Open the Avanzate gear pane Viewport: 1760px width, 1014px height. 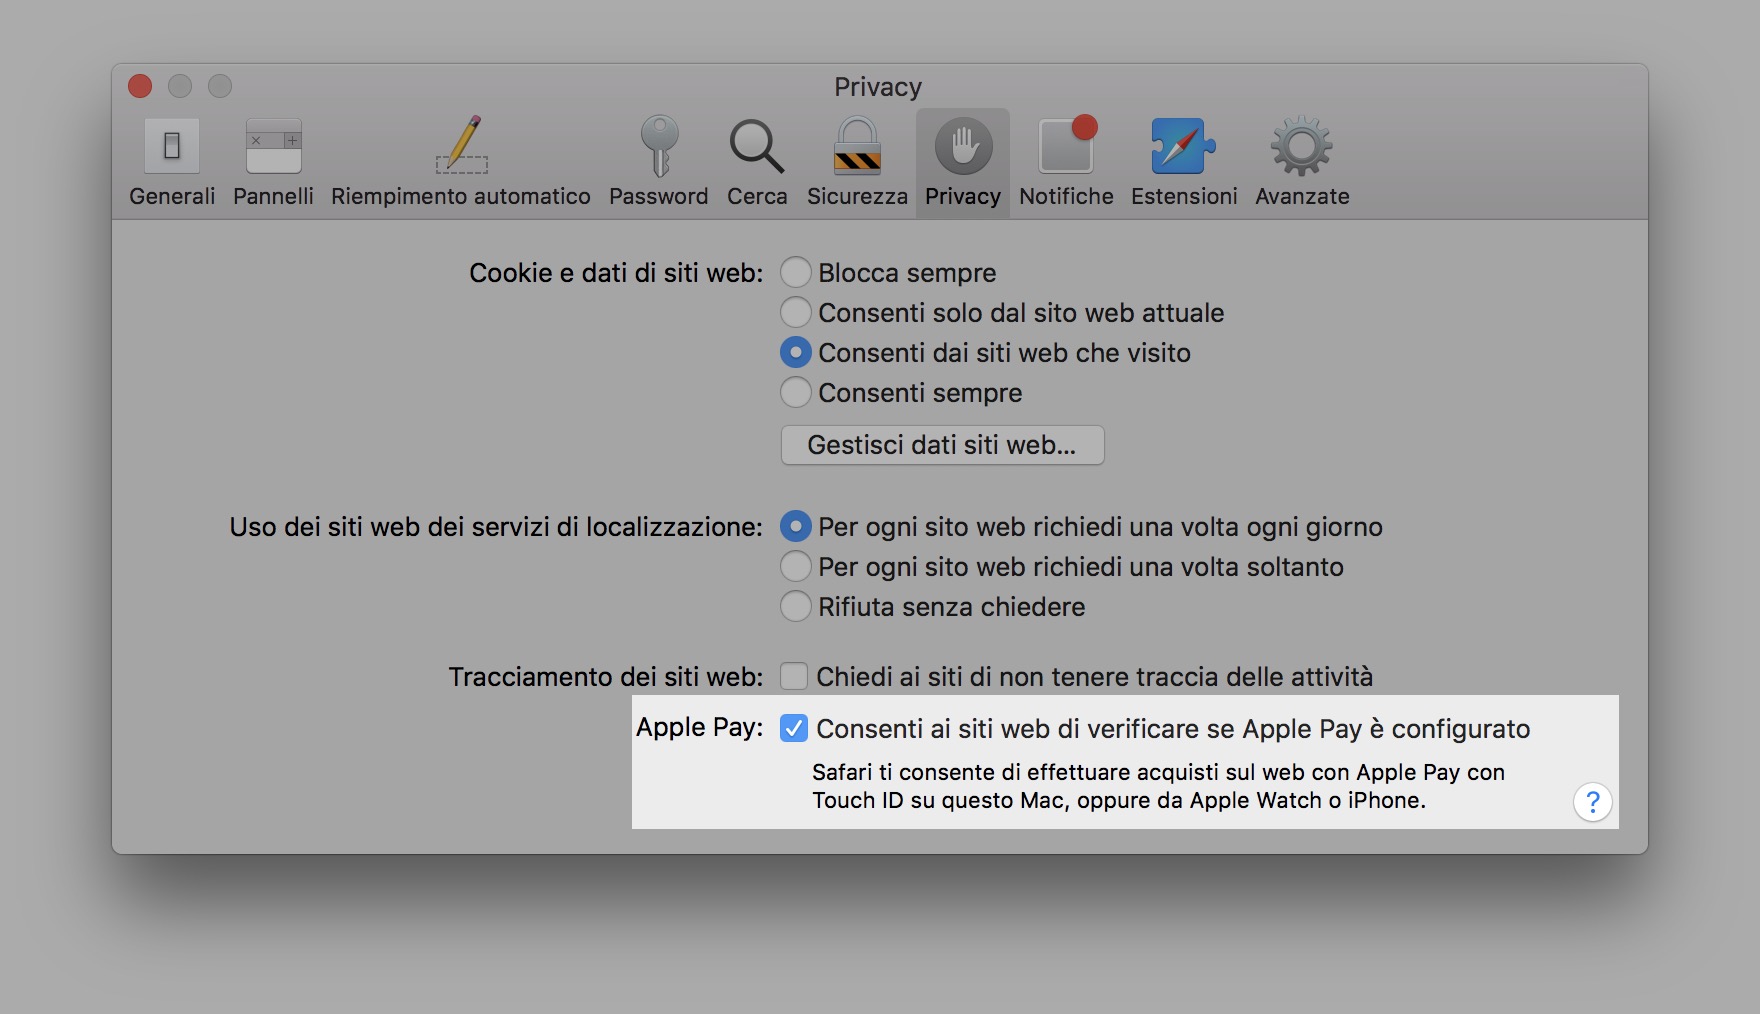click(x=1302, y=163)
